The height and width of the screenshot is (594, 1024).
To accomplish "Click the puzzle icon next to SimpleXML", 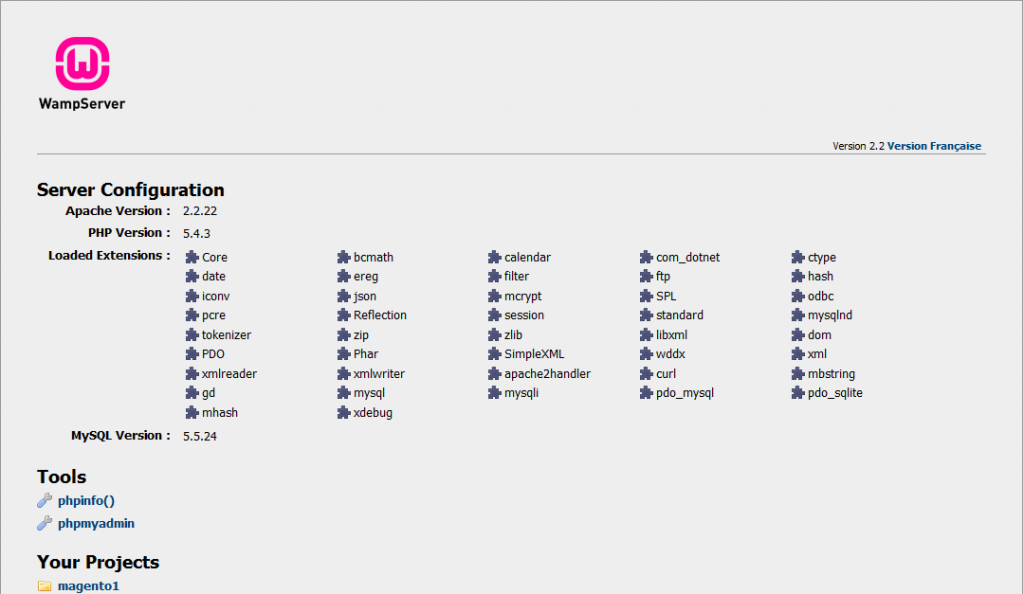I will click(495, 354).
